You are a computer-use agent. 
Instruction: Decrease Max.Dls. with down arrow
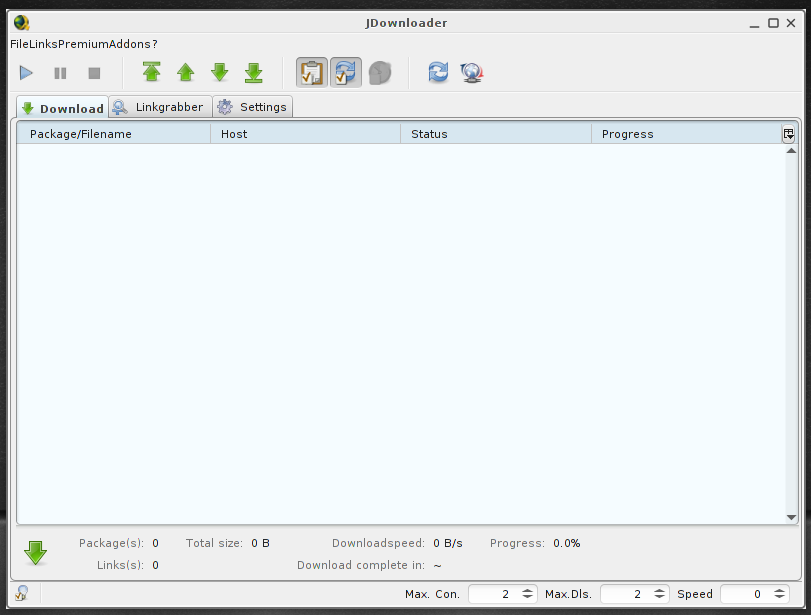tap(659, 597)
